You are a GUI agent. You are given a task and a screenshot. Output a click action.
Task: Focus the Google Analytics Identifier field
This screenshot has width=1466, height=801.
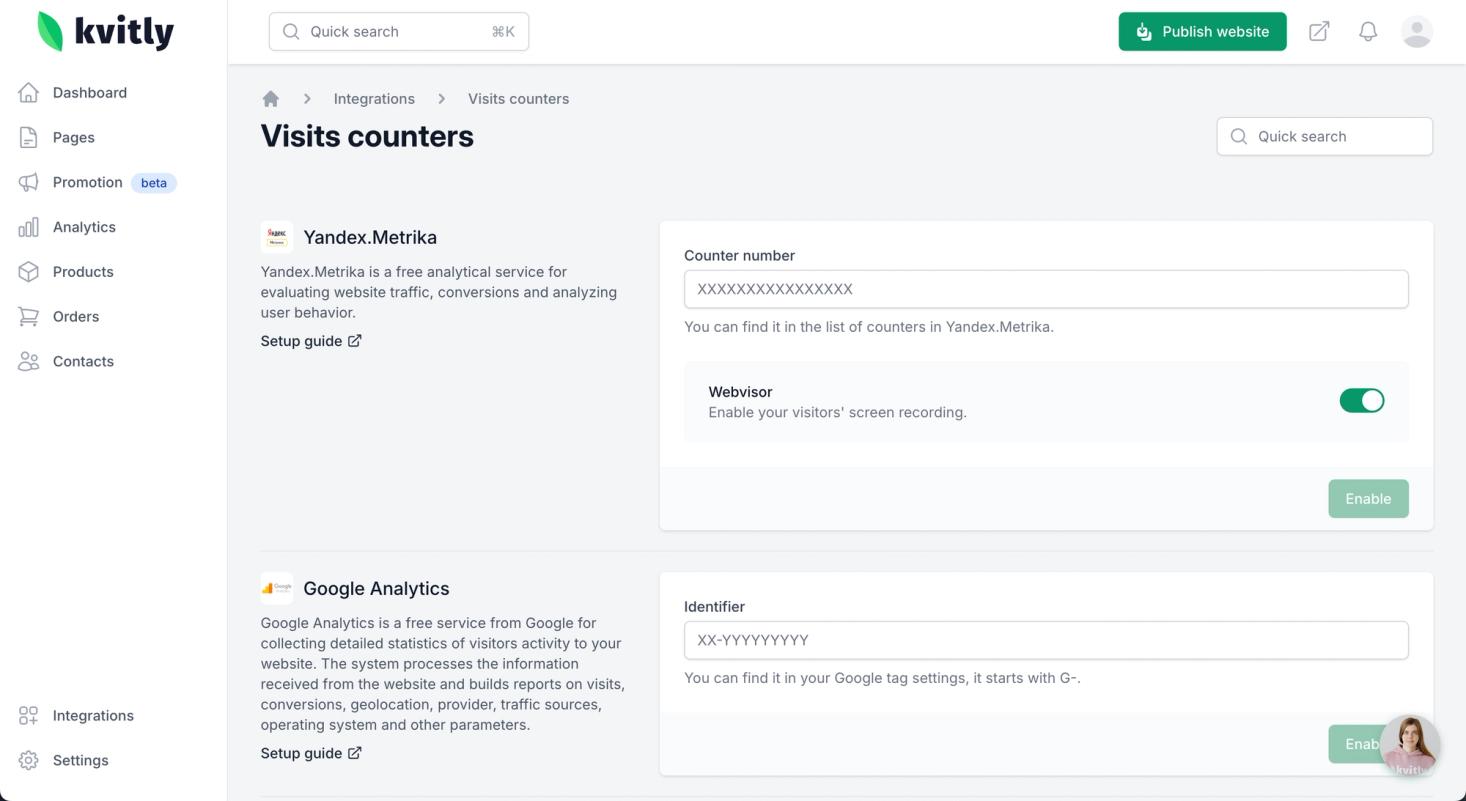1046,641
